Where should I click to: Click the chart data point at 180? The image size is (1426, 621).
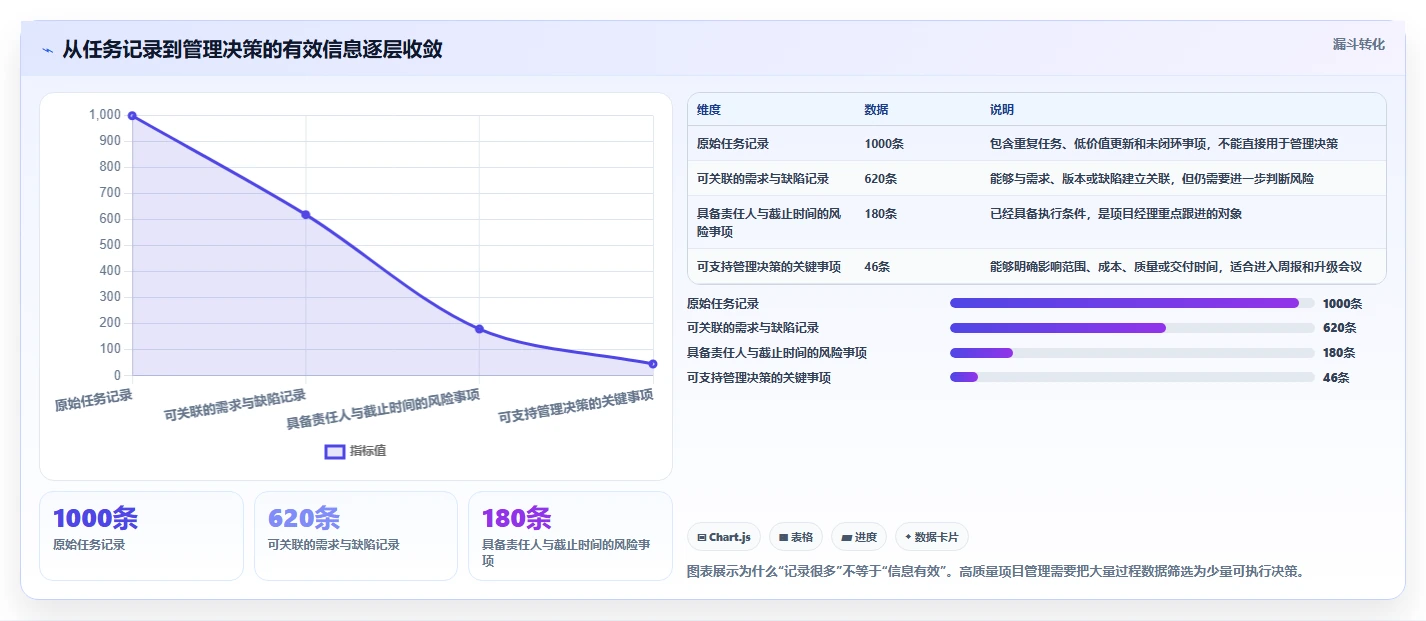479,329
